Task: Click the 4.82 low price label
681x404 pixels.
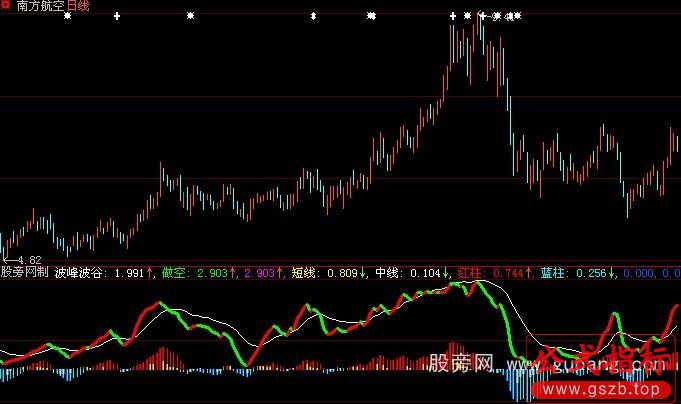Action: pos(30,259)
